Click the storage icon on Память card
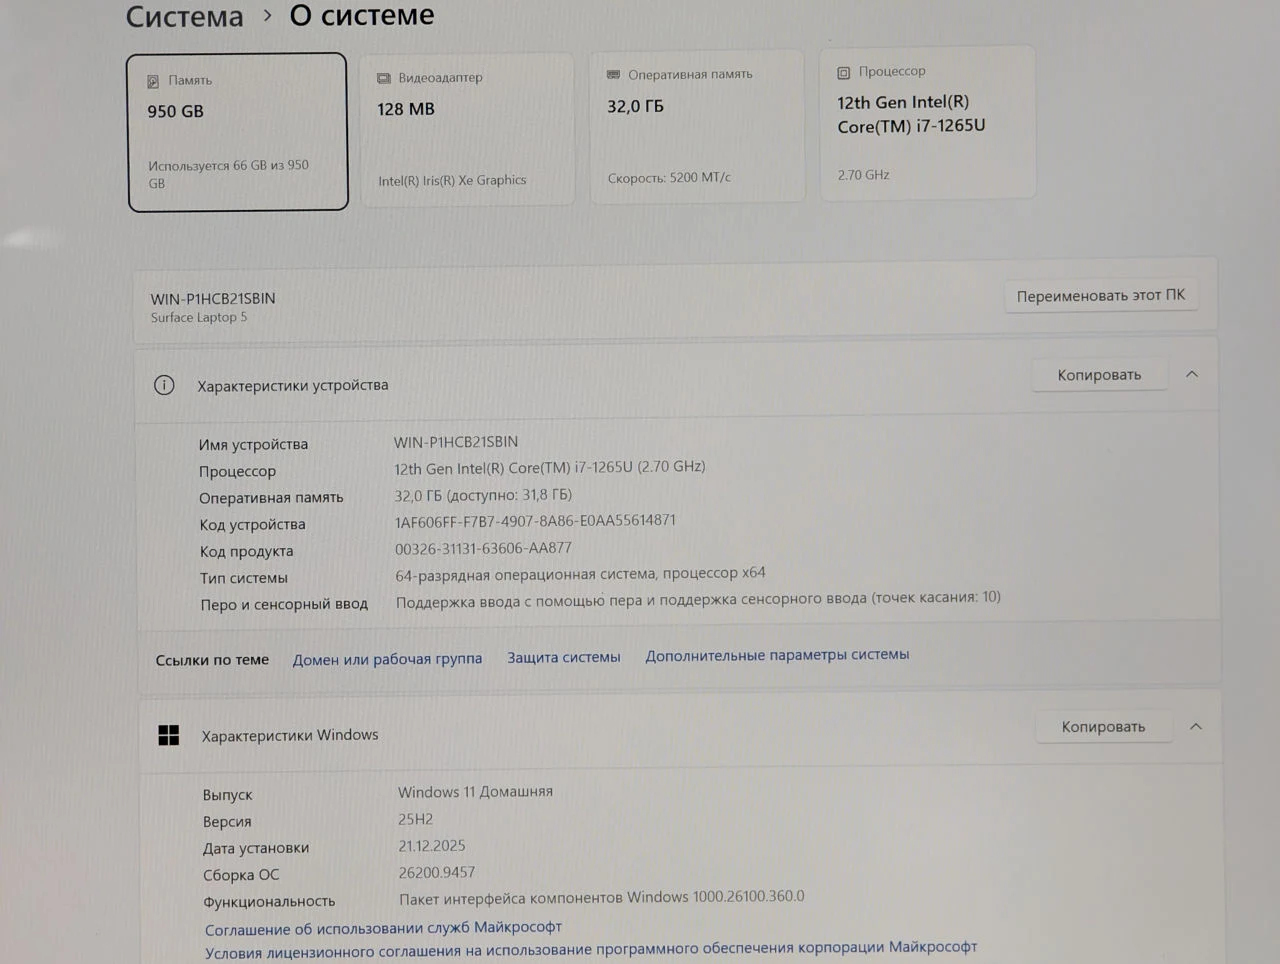This screenshot has width=1280, height=964. click(153, 81)
